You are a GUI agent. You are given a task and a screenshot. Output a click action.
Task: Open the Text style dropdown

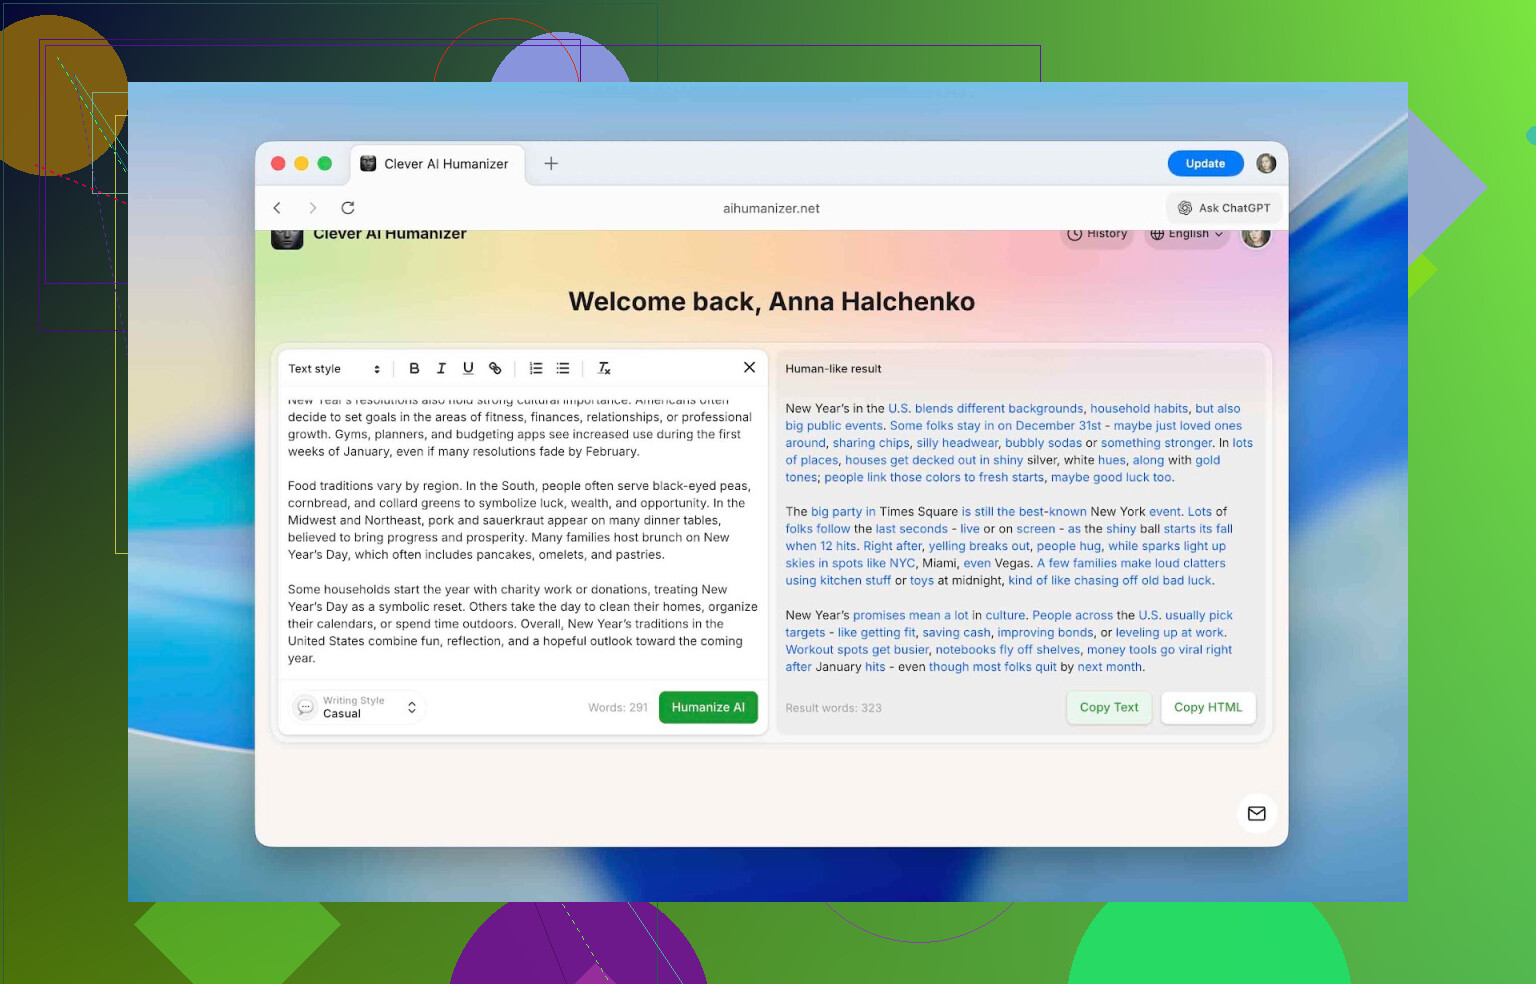[334, 369]
